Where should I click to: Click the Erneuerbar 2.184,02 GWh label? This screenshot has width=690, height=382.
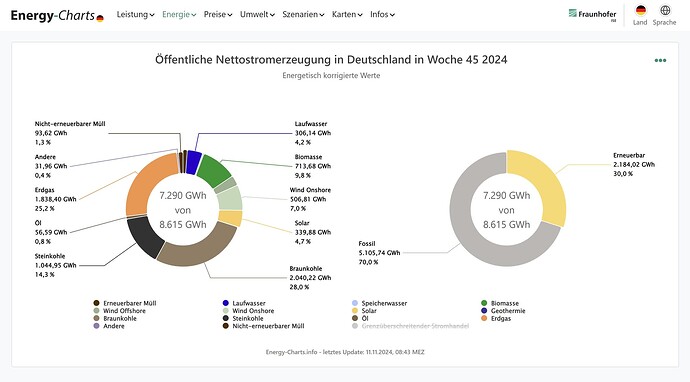click(x=634, y=165)
